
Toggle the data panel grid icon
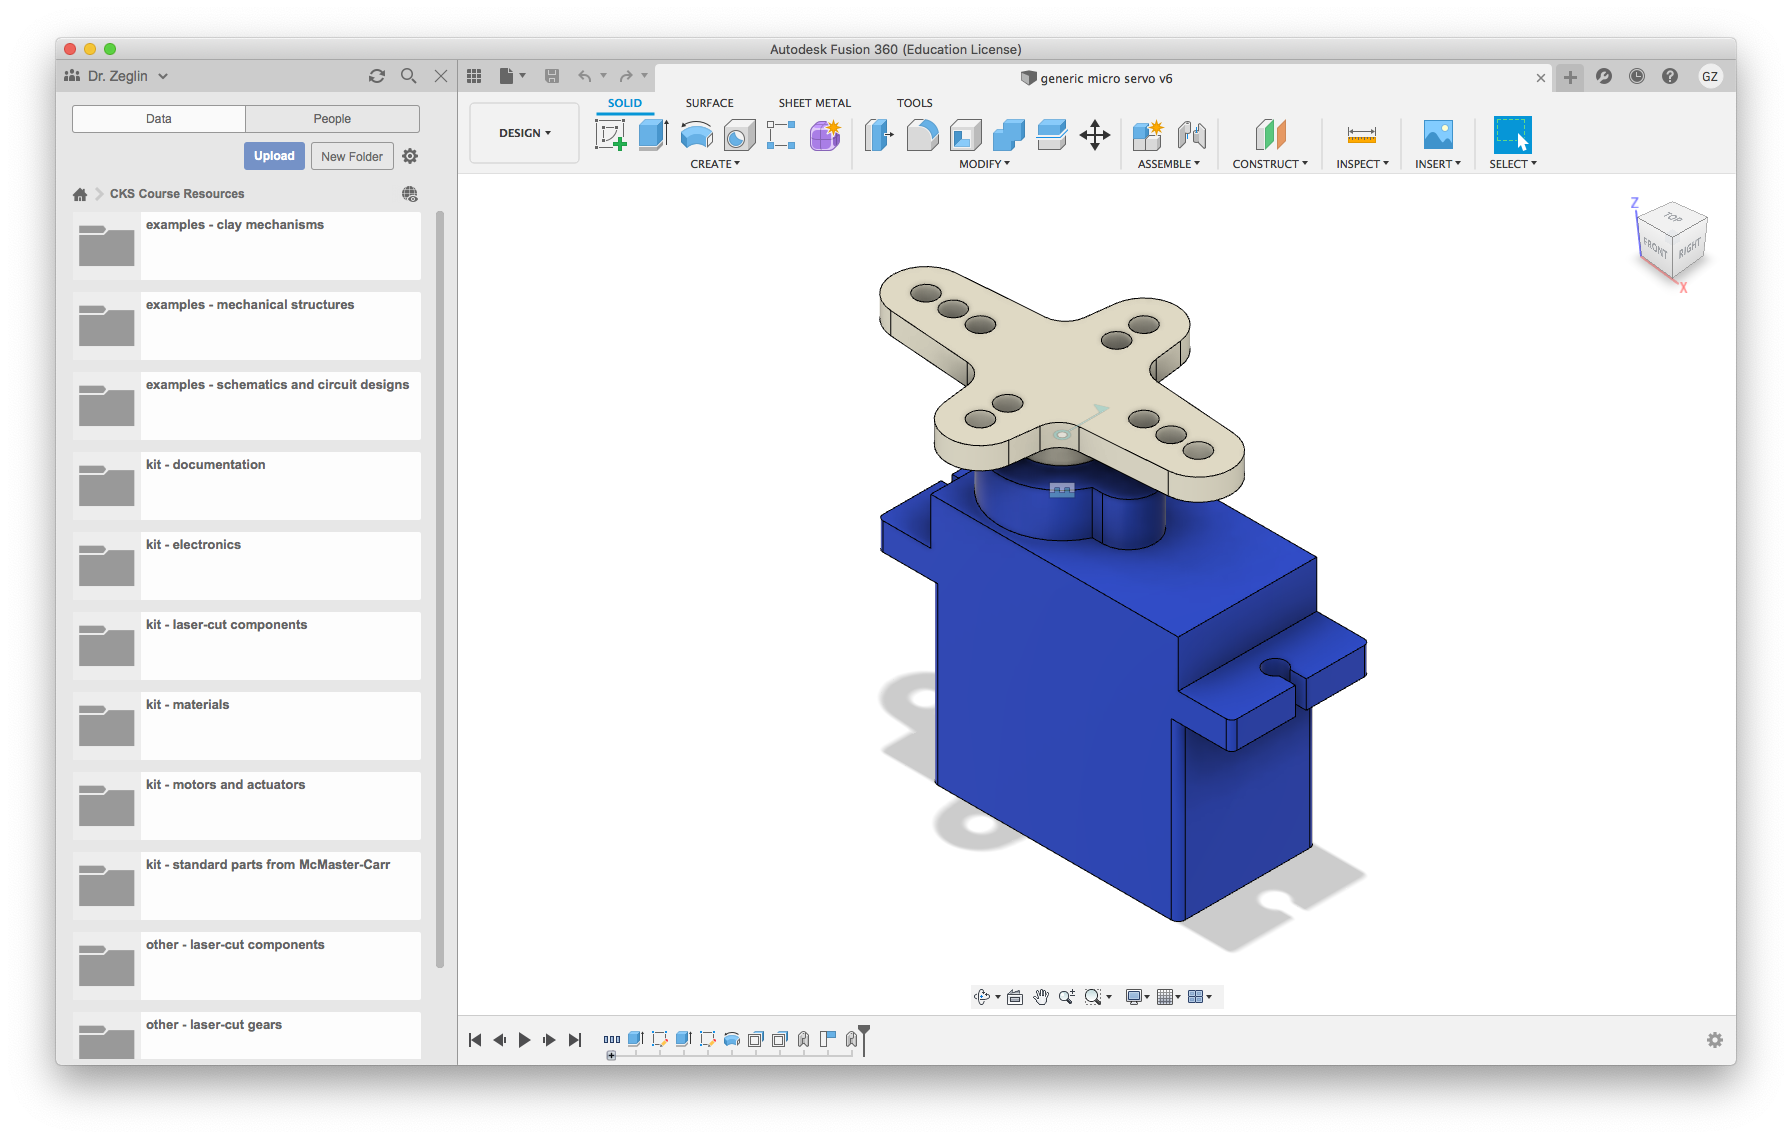(x=474, y=76)
